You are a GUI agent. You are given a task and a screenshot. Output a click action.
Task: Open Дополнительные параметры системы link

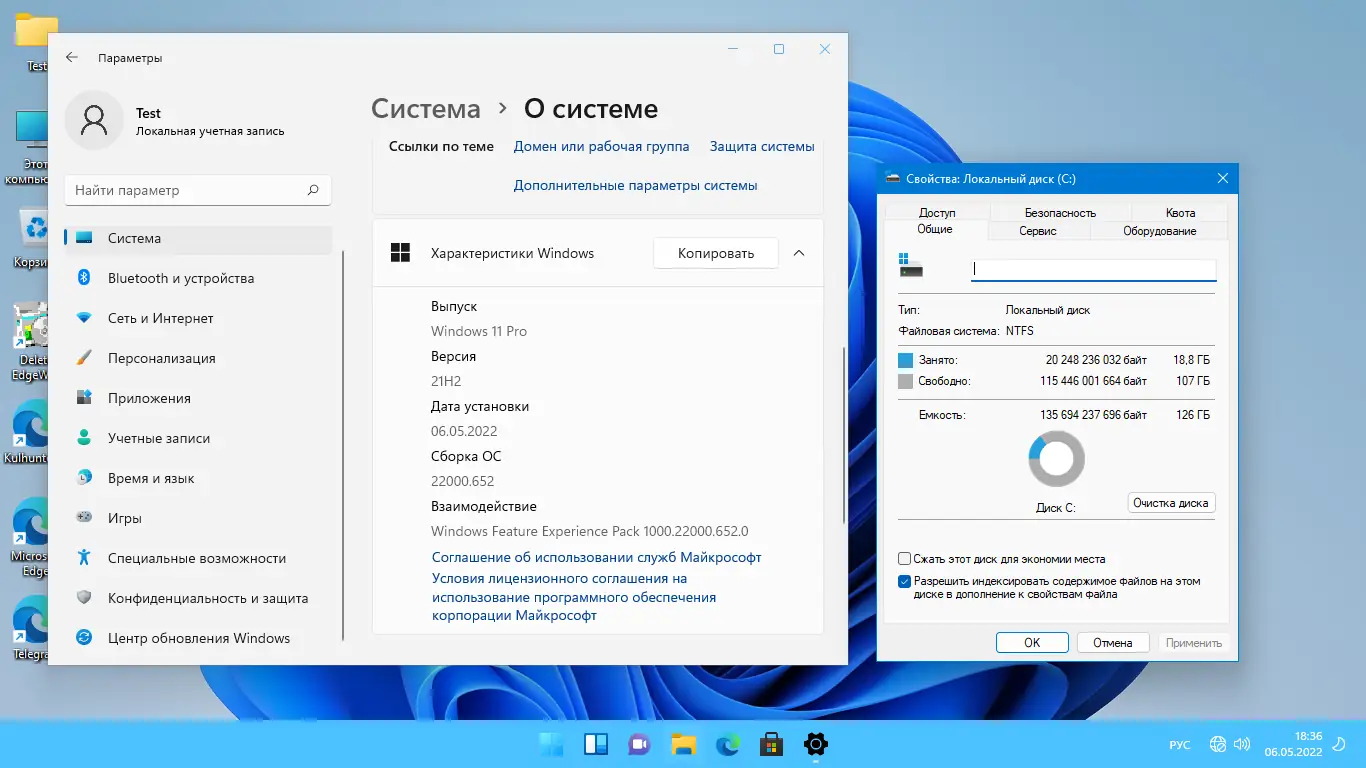coord(635,185)
